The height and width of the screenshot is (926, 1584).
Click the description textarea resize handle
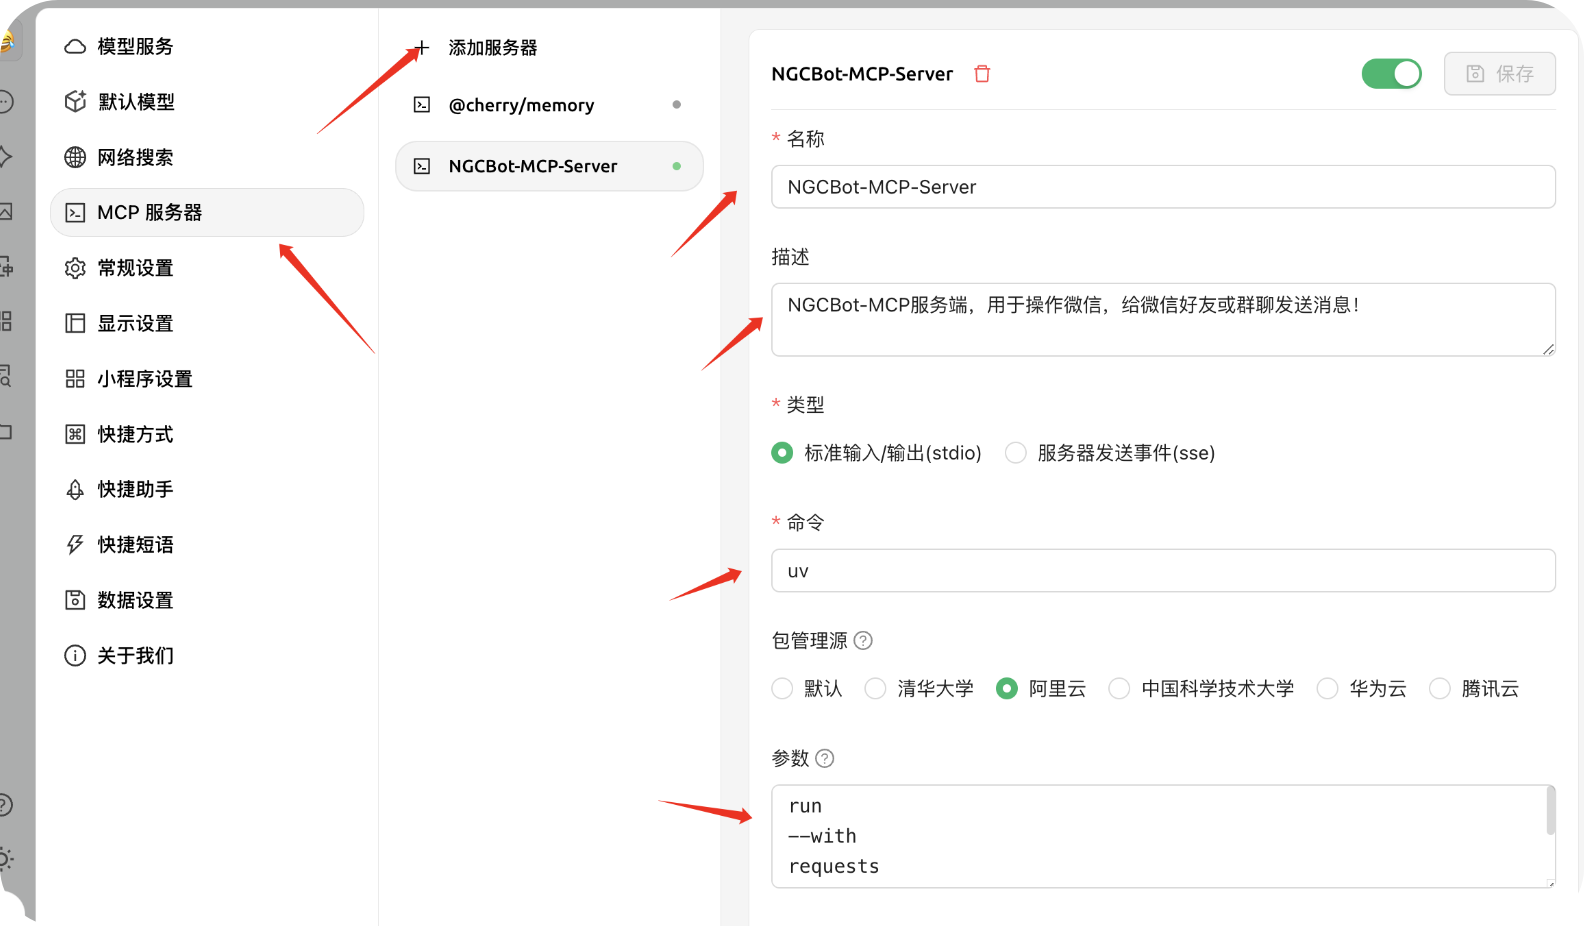pos(1549,349)
